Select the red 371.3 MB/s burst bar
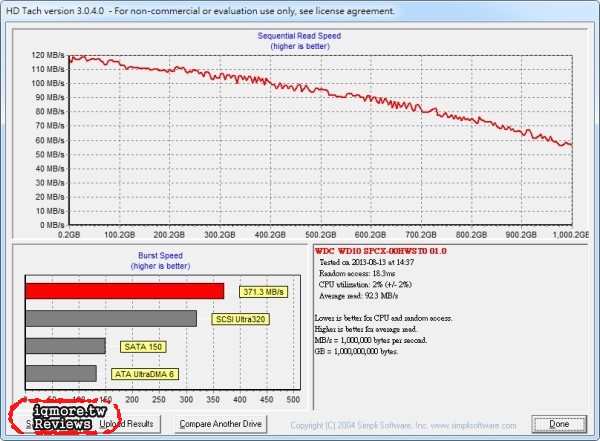Screen dimensions: 600x441 click(x=125, y=291)
